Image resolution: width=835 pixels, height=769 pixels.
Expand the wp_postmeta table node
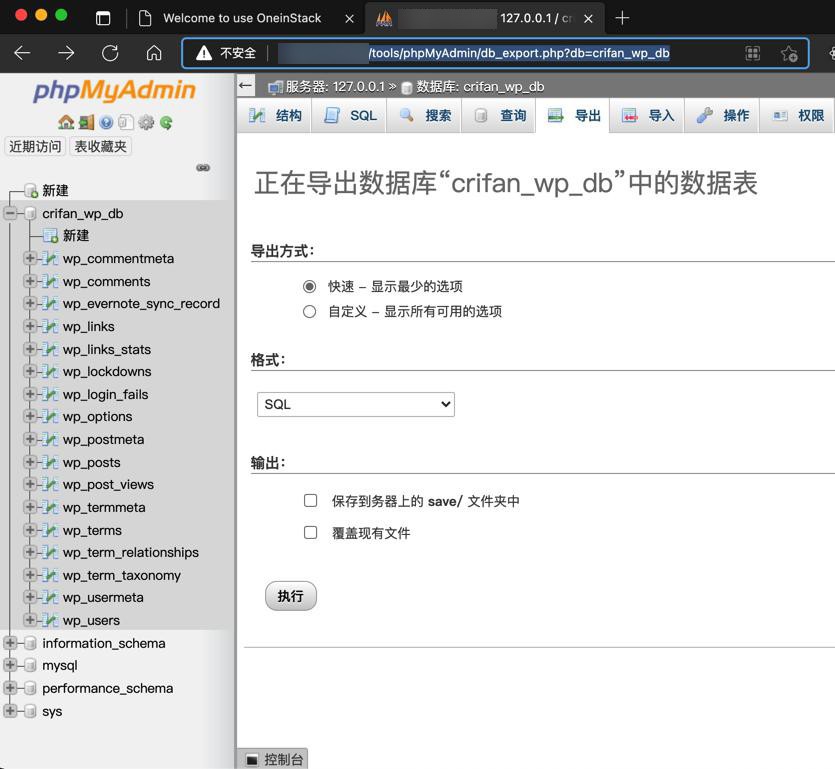click(x=30, y=439)
